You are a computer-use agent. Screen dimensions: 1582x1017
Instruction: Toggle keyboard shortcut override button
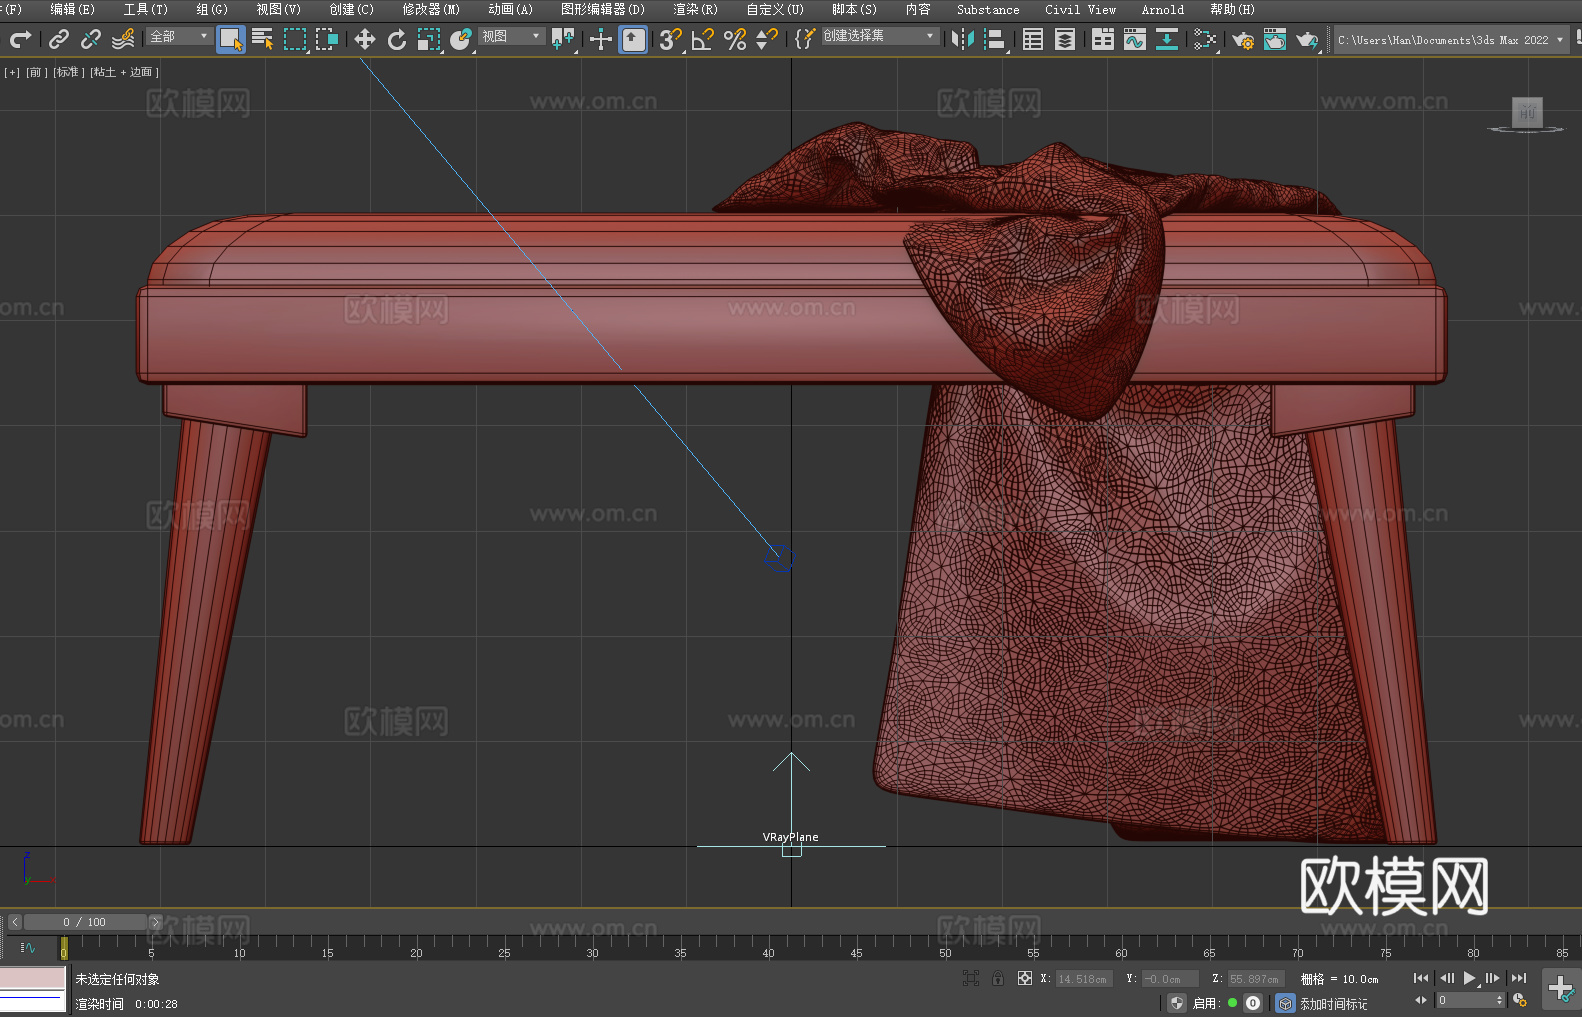tap(633, 39)
